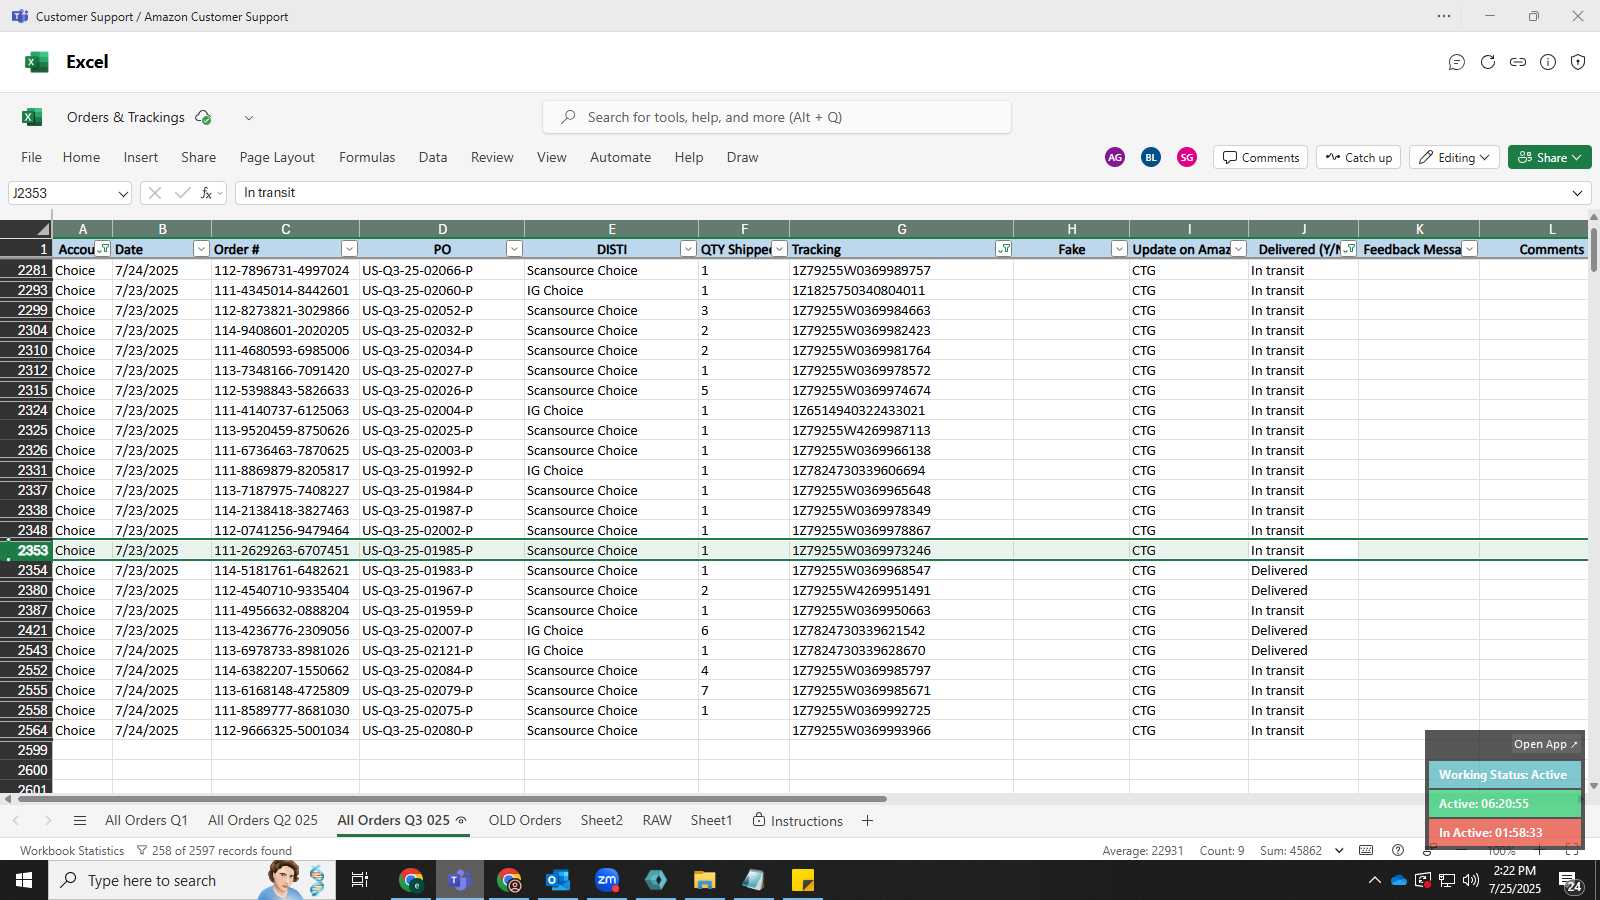Image resolution: width=1600 pixels, height=900 pixels.
Task: Open the Automate ribbon tab
Action: click(620, 157)
